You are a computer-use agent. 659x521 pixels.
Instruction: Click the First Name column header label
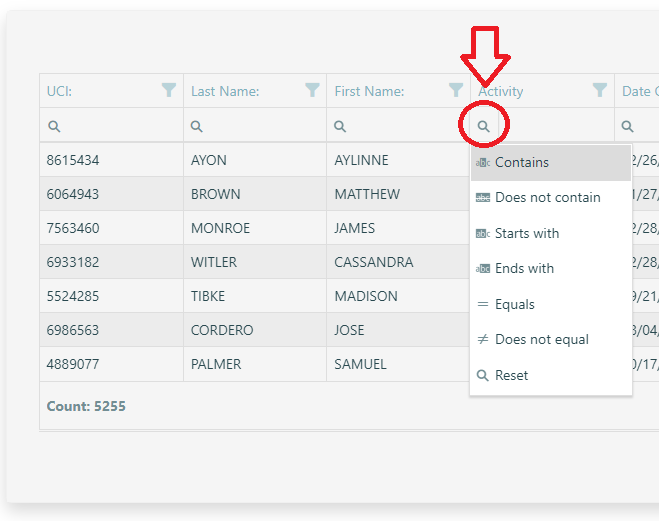(369, 91)
